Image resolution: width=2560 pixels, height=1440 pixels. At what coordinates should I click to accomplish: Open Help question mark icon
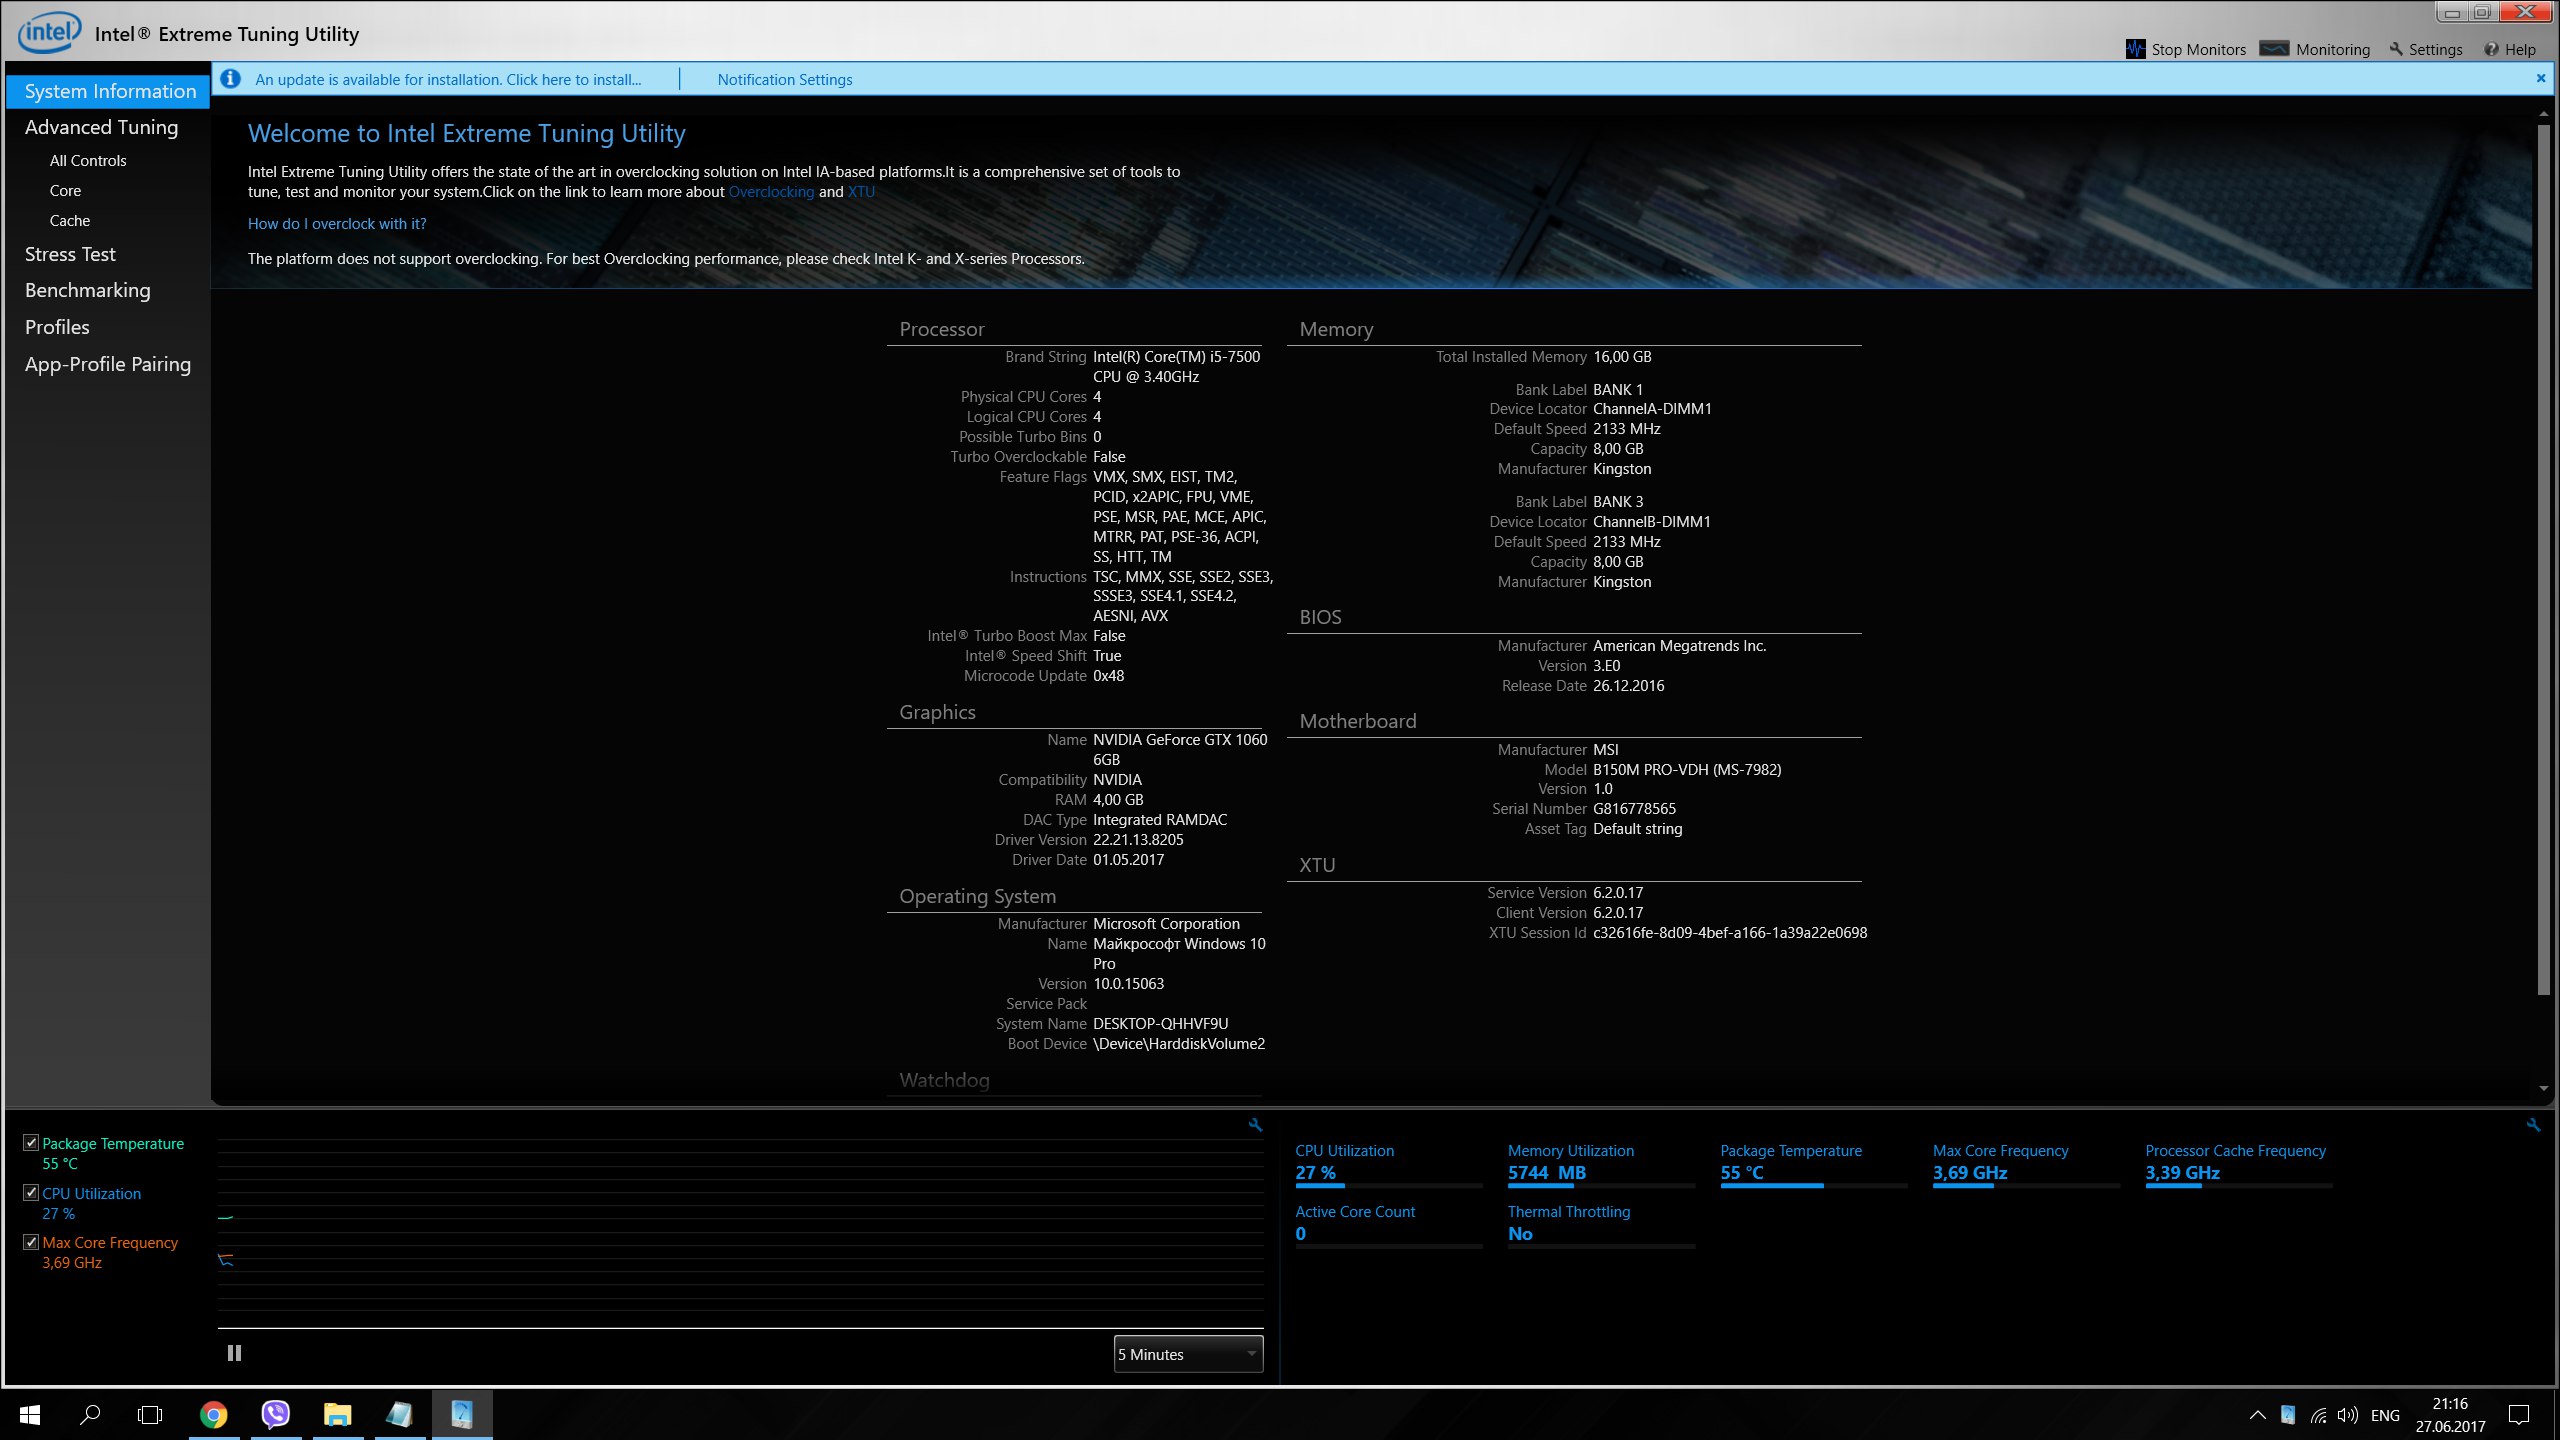pos(2491,49)
